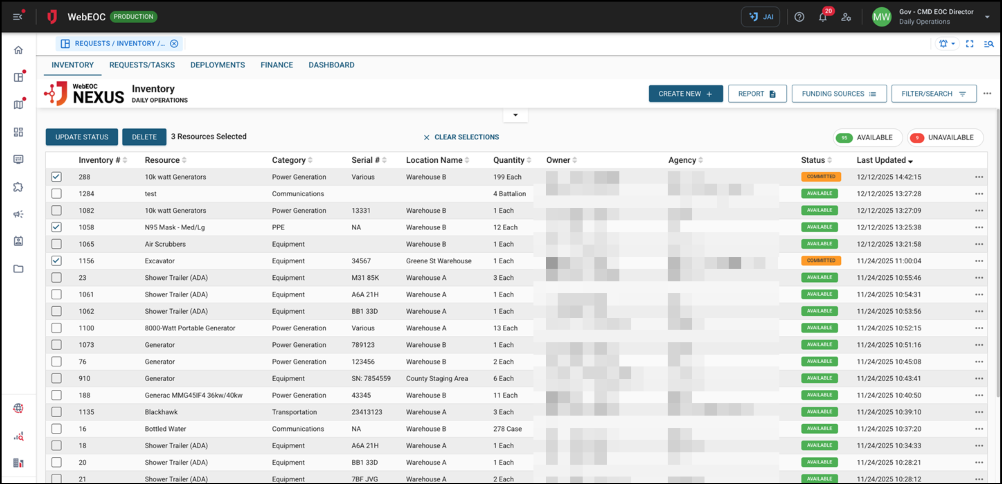Open the globe icon in sidebar
Viewport: 1002px width, 484px height.
[x=18, y=408]
